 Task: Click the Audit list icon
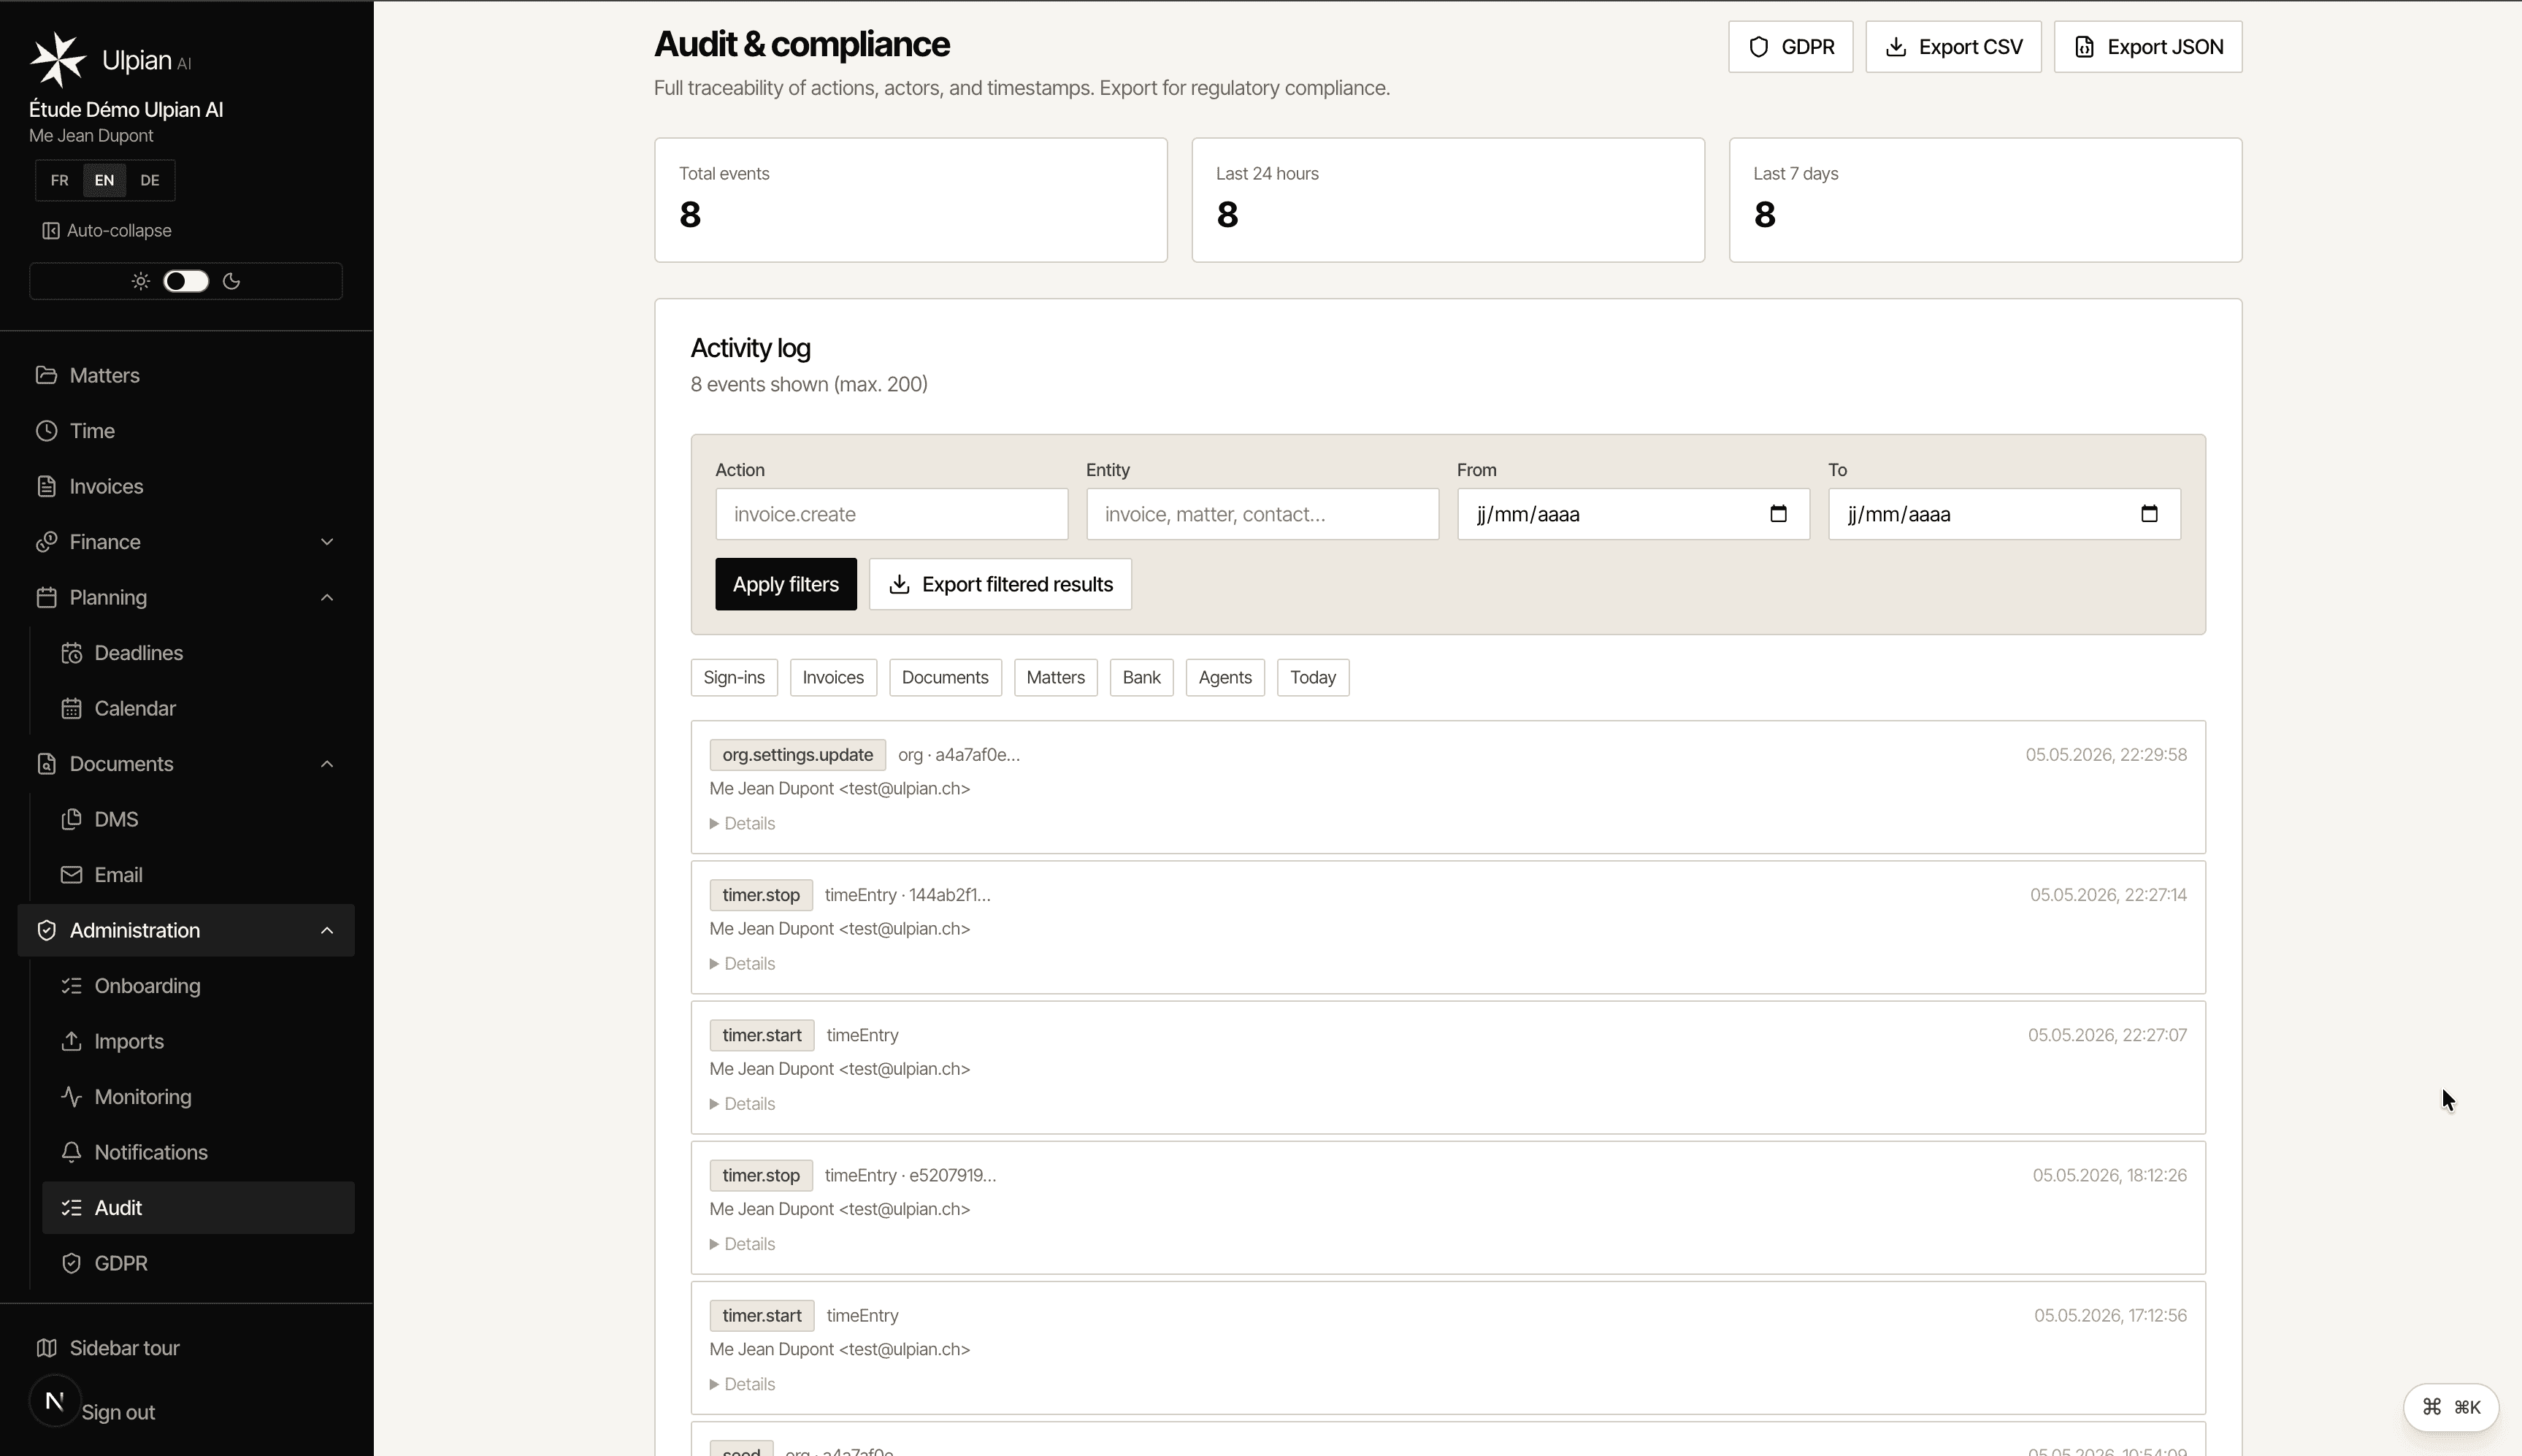pos(71,1208)
